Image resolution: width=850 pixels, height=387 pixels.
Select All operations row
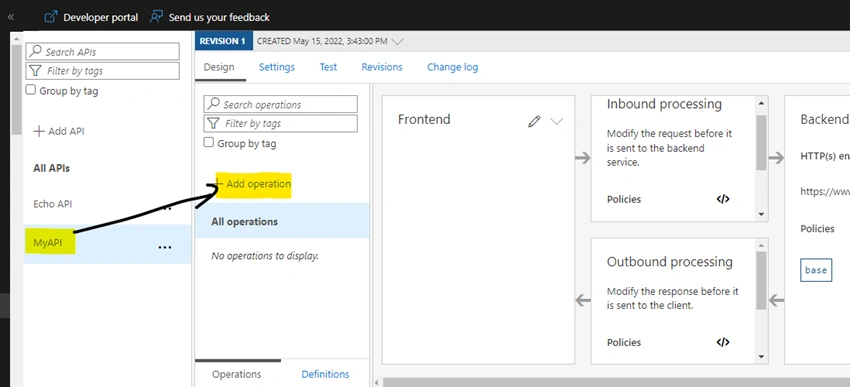282,221
